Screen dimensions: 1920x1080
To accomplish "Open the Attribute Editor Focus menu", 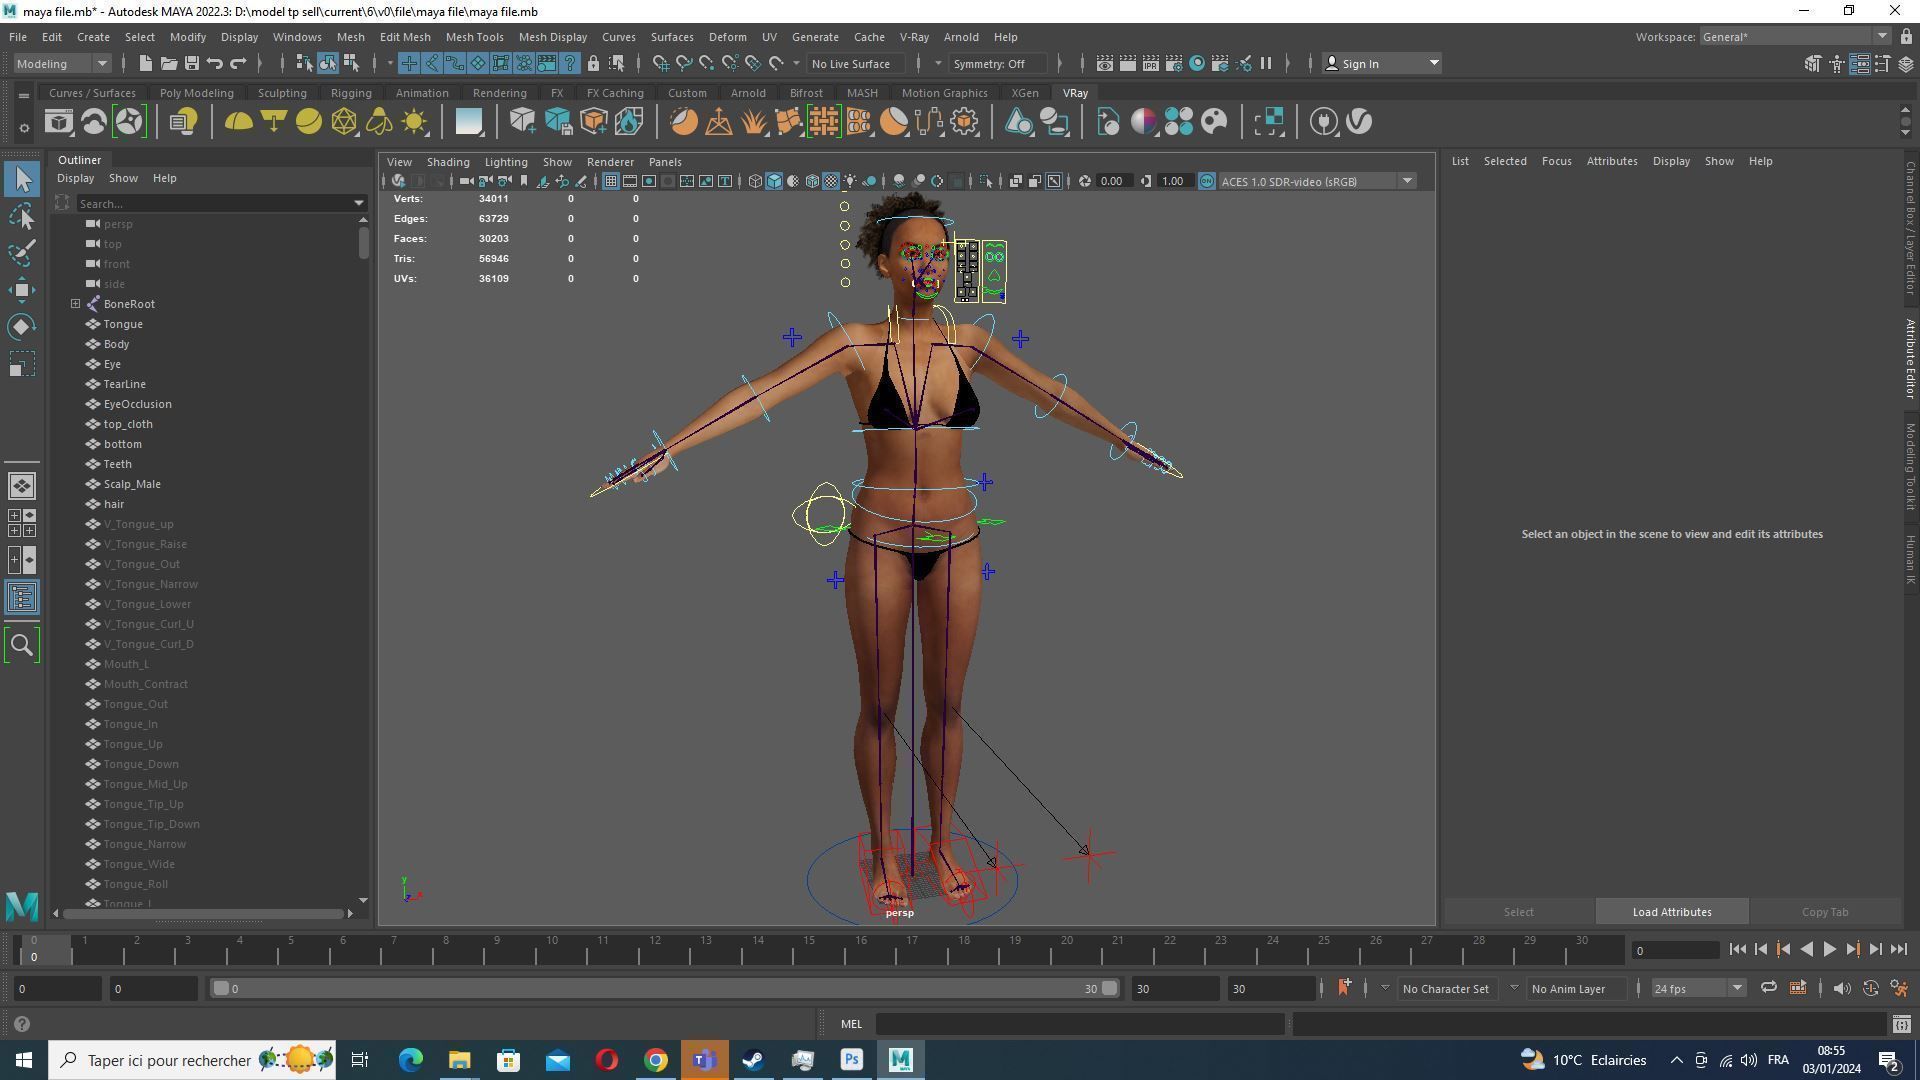I will tap(1556, 161).
